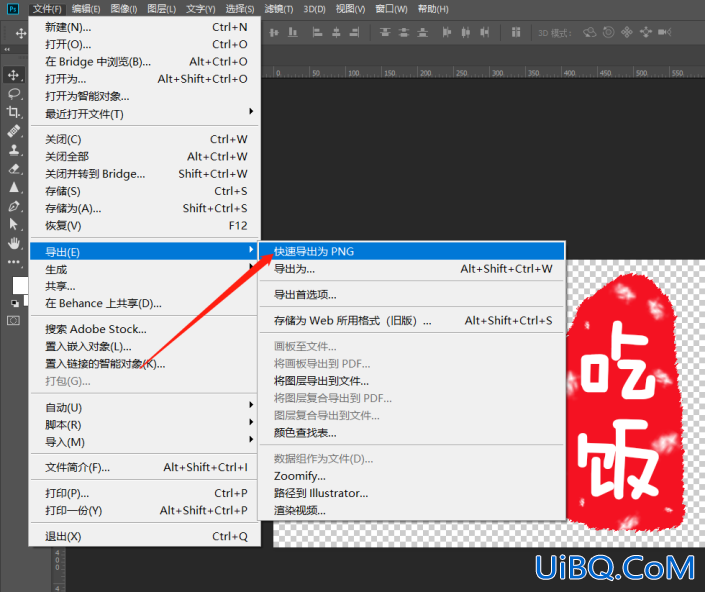Toggle Quick Mask mode icon
Image resolution: width=705 pixels, height=592 pixels.
(x=14, y=320)
